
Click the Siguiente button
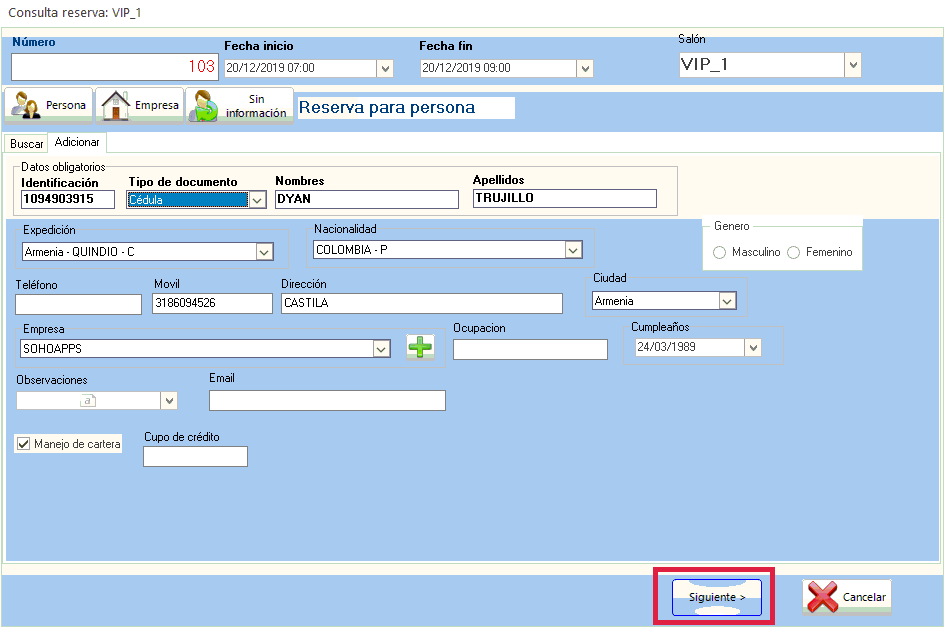(716, 597)
